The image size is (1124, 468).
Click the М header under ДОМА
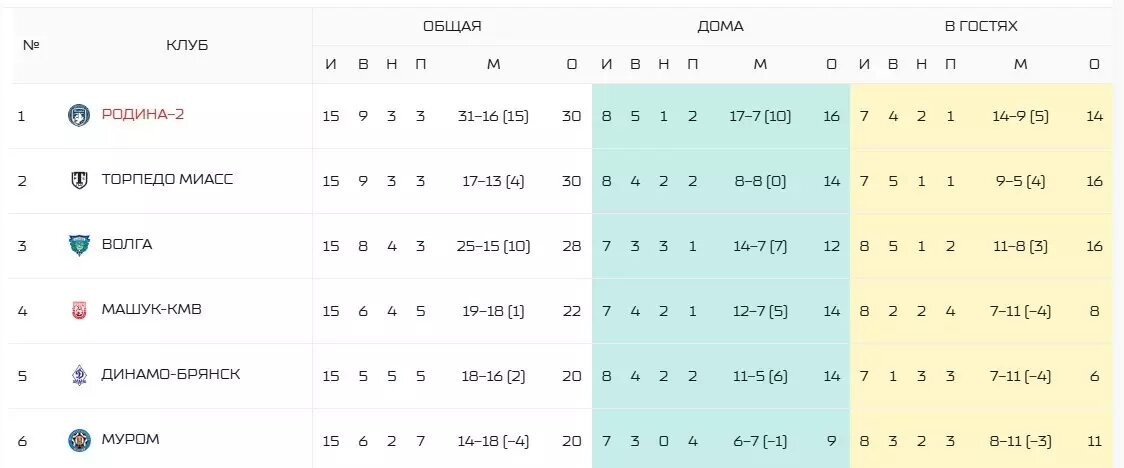[760, 65]
